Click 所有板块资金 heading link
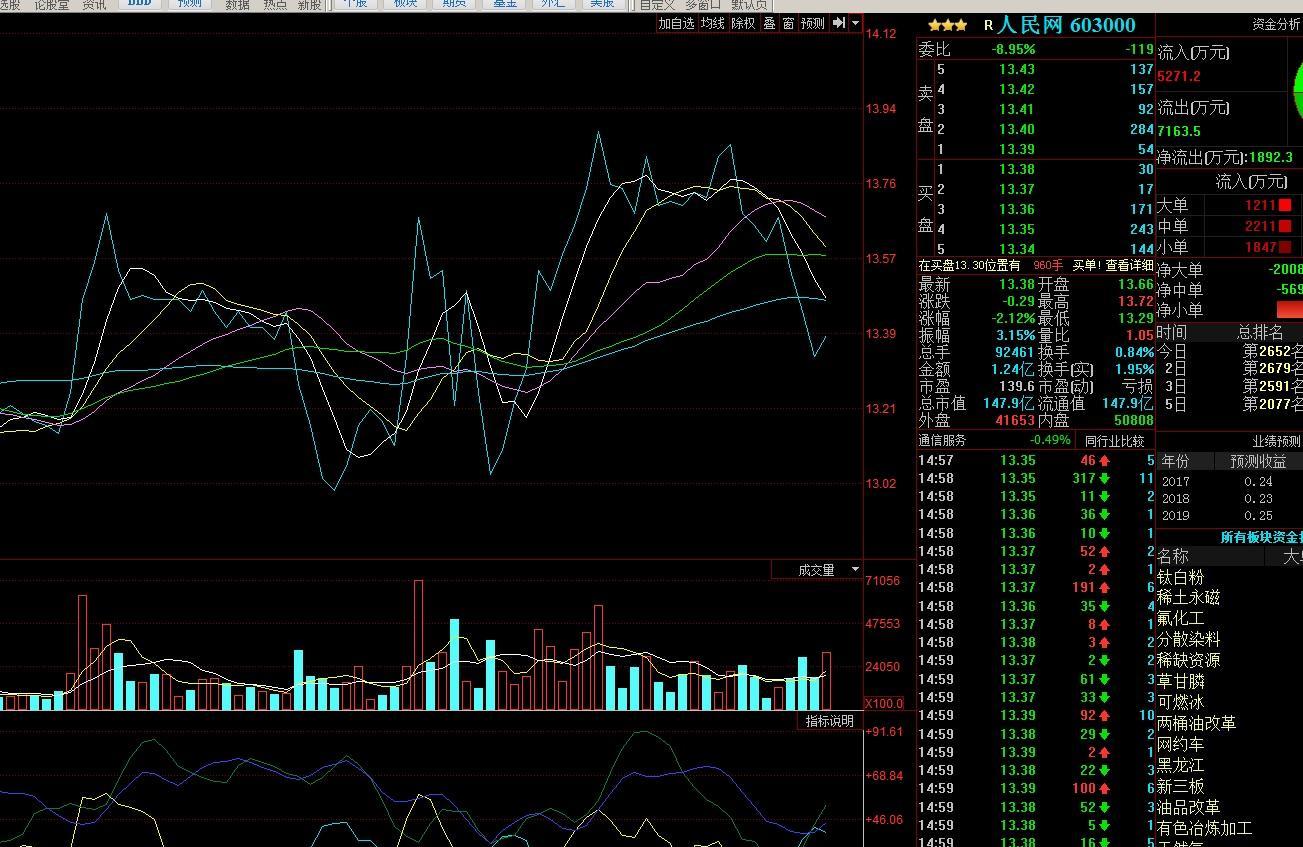The image size is (1303, 847). coord(1261,538)
